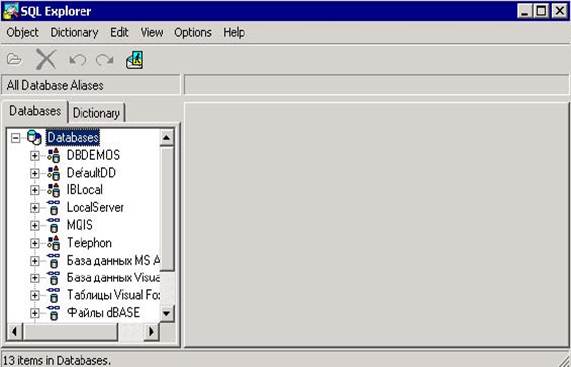571x367 pixels.
Task: Select the Telephon alias
Action: click(x=89, y=242)
